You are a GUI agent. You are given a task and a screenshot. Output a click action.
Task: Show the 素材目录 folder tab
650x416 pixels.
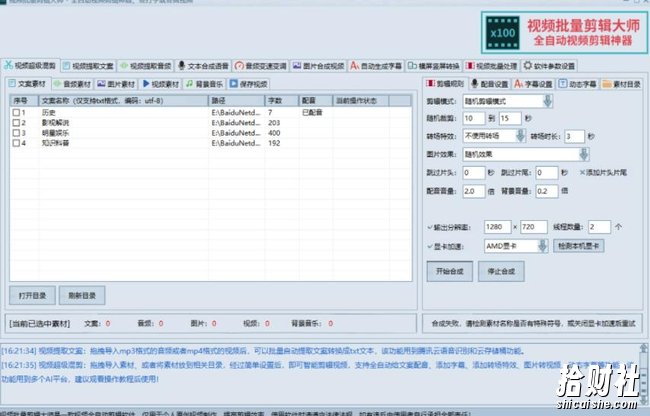(x=621, y=84)
